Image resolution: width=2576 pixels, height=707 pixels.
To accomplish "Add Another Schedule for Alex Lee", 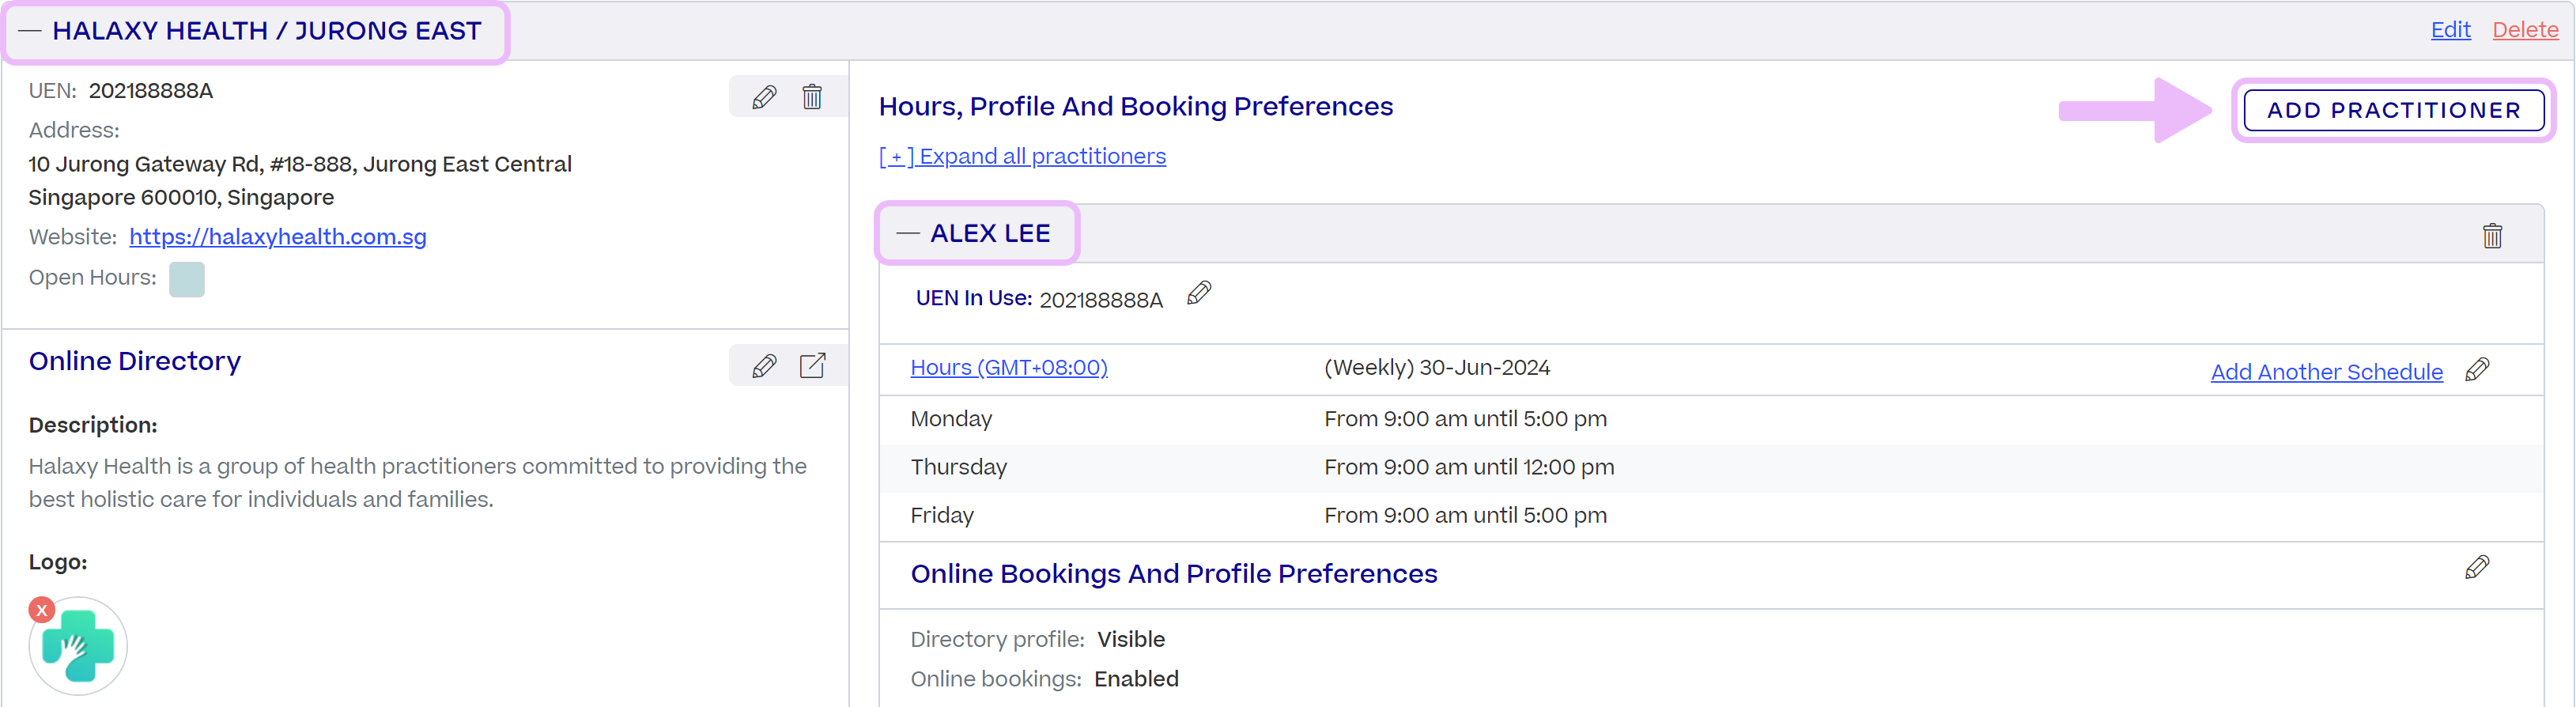I will 2326,371.
